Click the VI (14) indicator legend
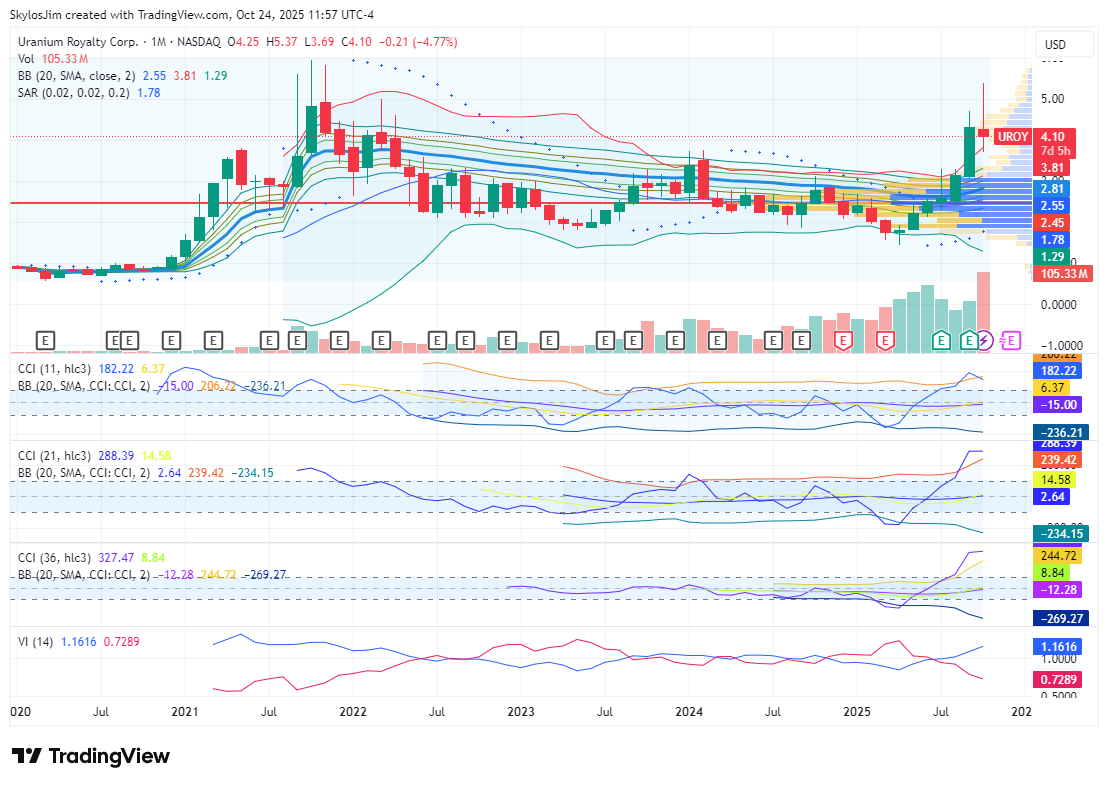 point(35,642)
